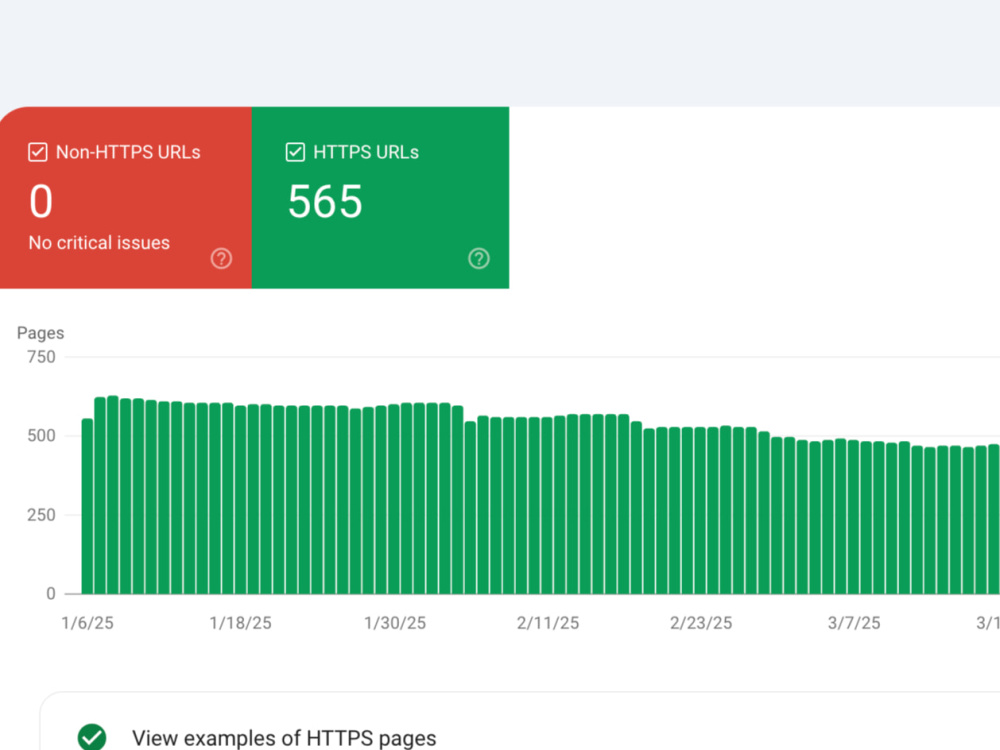Click green checkmark icon beside View examples
This screenshot has width=1000, height=750.
coord(92,737)
